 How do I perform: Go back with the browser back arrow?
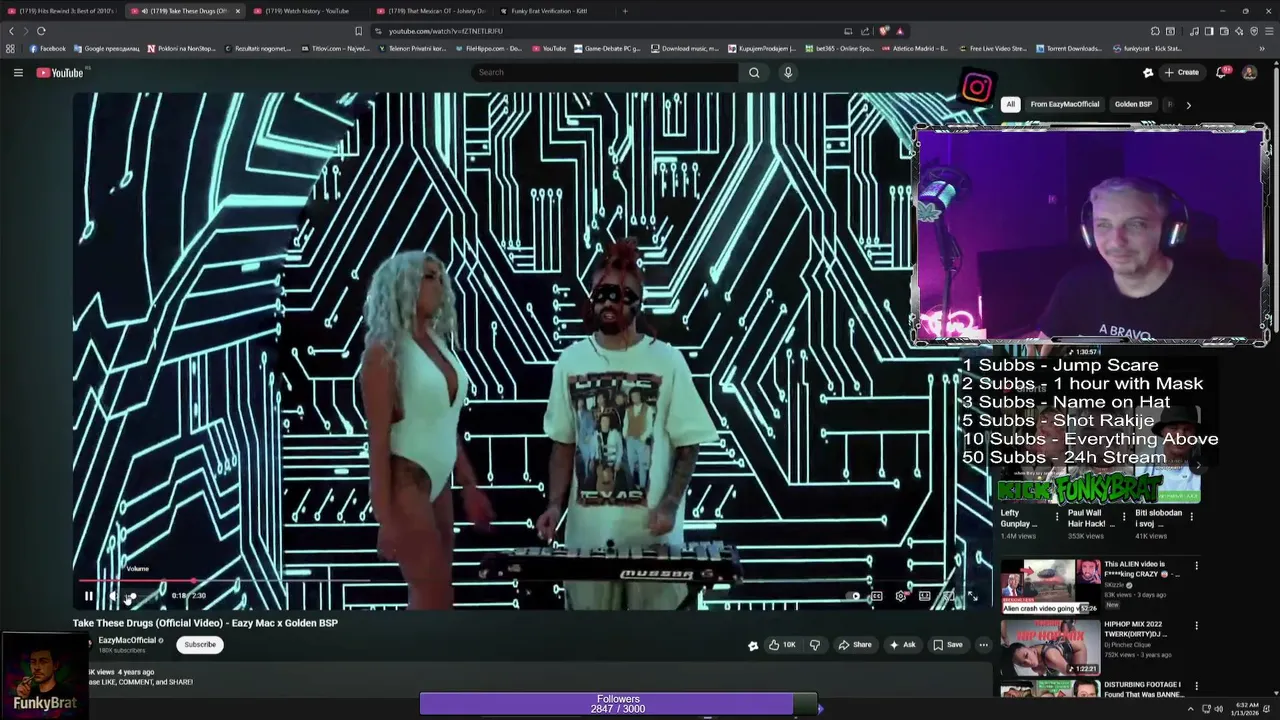12,31
